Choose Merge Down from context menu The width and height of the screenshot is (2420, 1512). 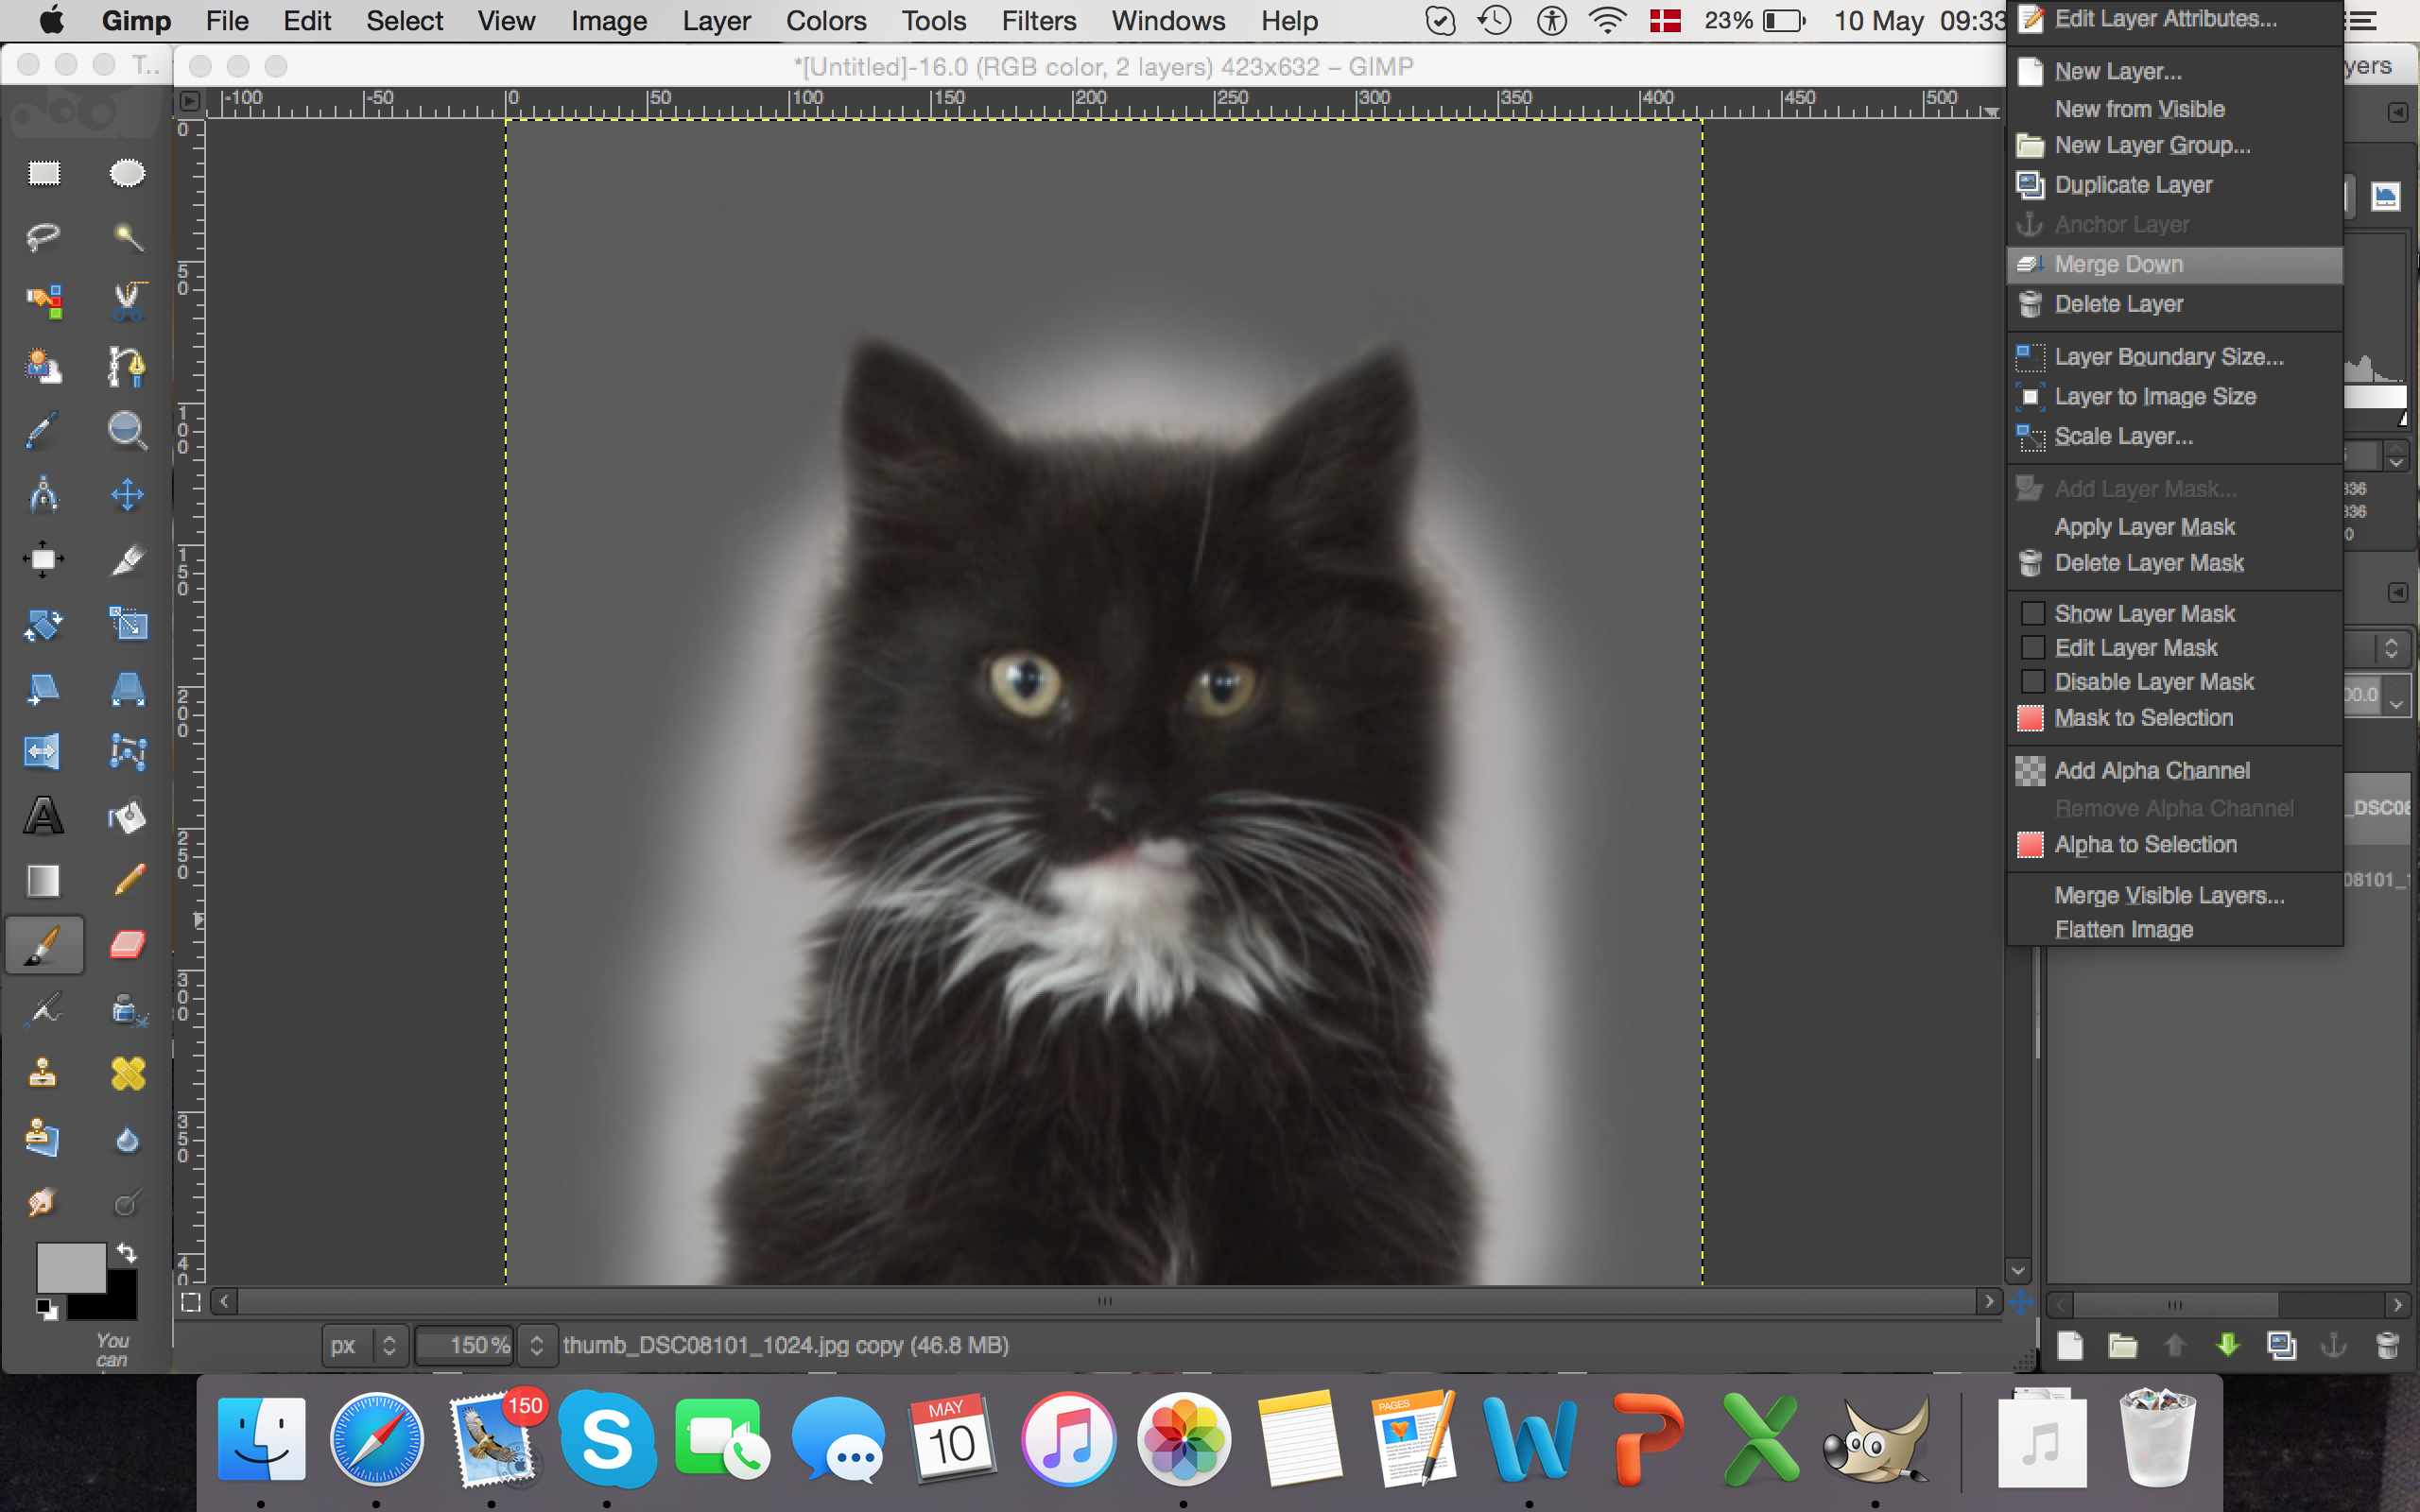2118,265
